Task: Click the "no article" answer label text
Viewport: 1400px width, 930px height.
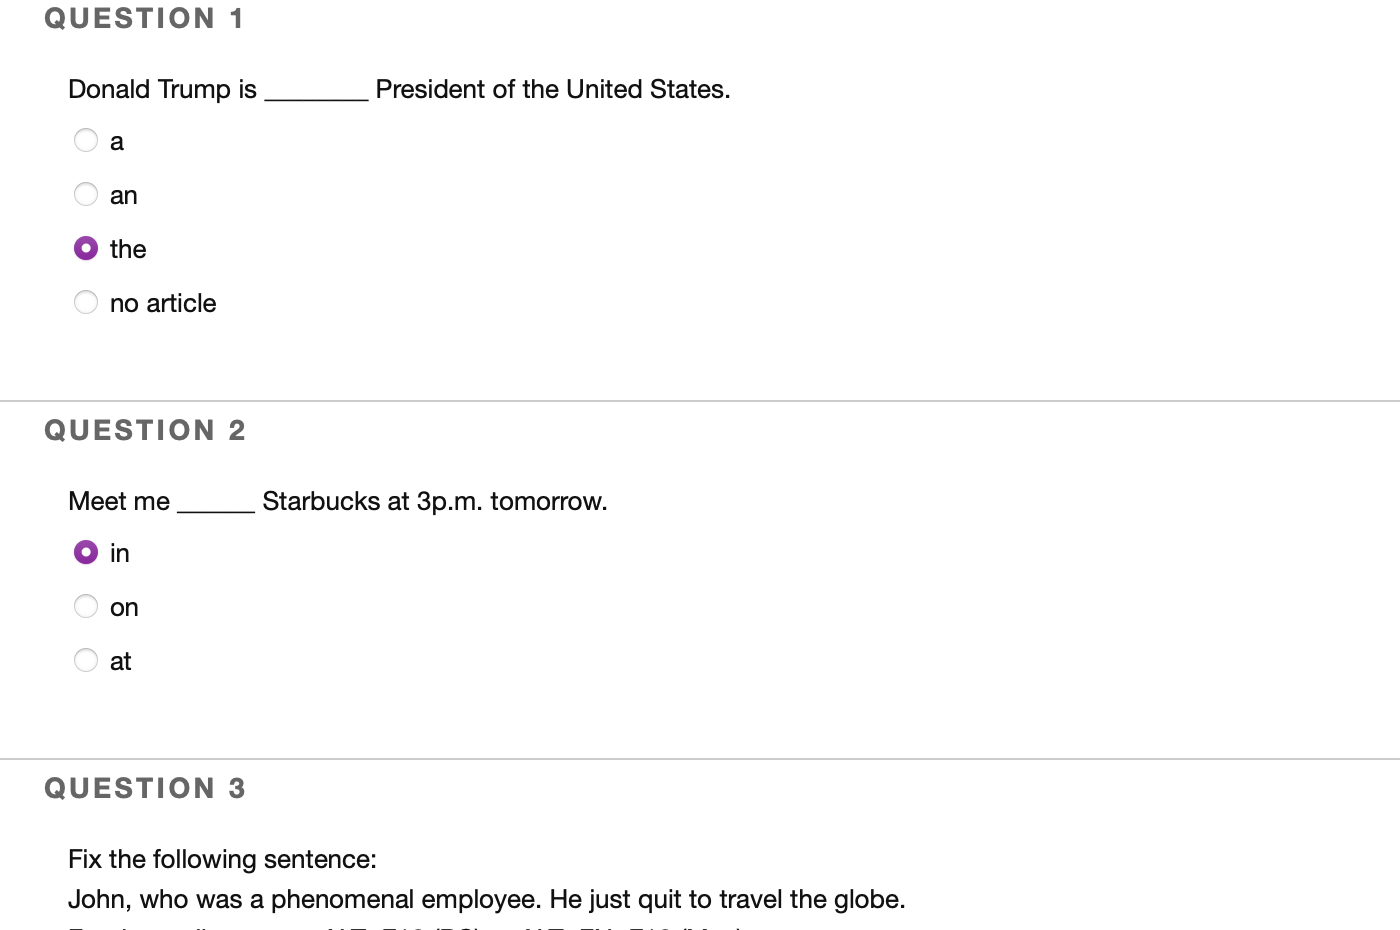Action: coord(162,302)
